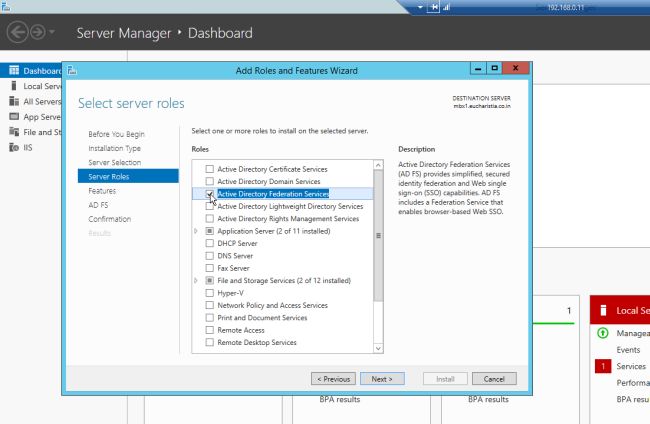Viewport: 650px width, 424px height.
Task: Toggle Active Directory Federation Services checkbox
Action: coord(210,194)
